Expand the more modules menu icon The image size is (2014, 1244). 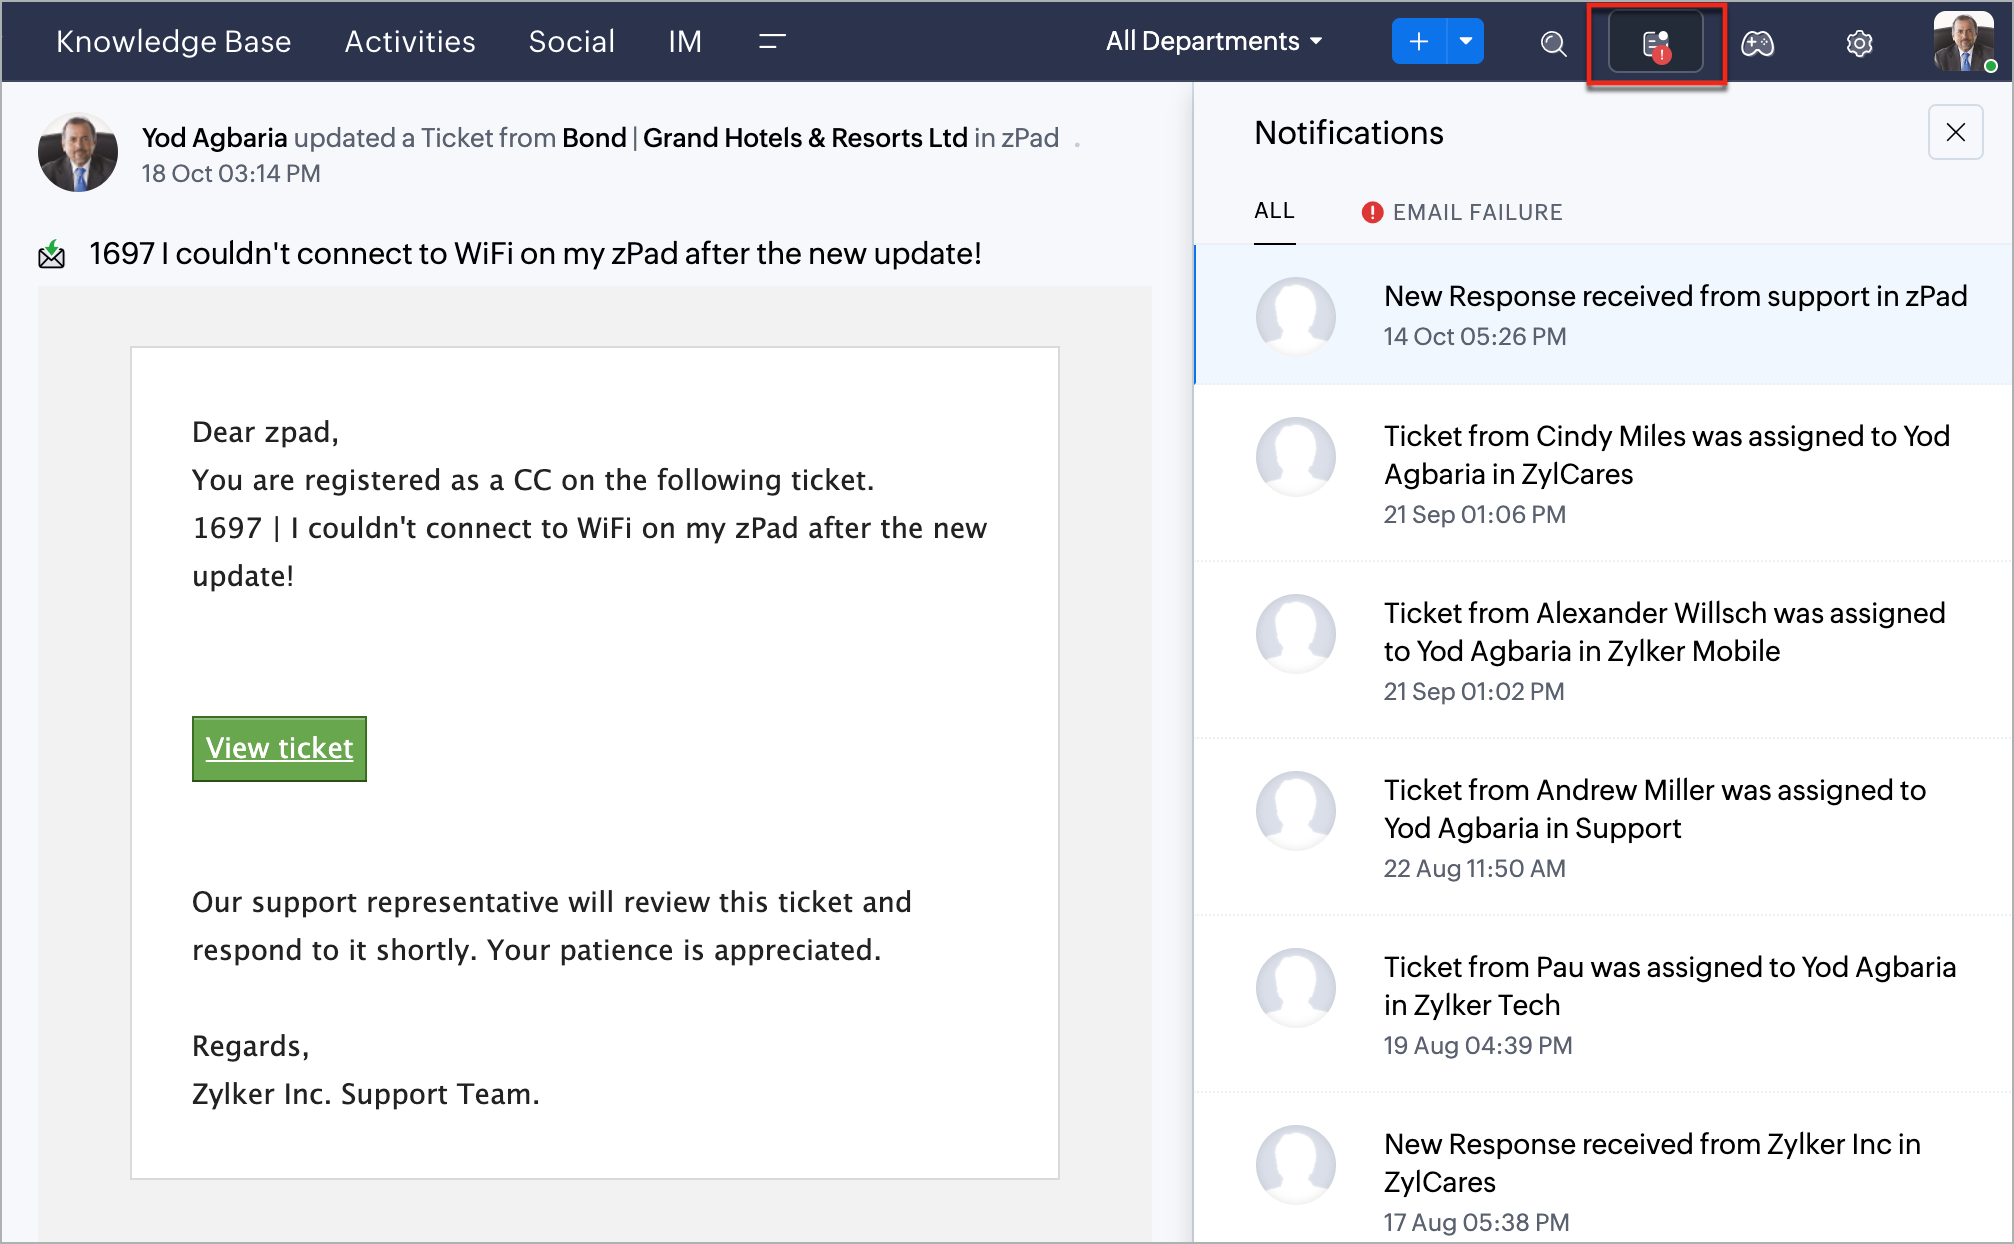tap(771, 41)
